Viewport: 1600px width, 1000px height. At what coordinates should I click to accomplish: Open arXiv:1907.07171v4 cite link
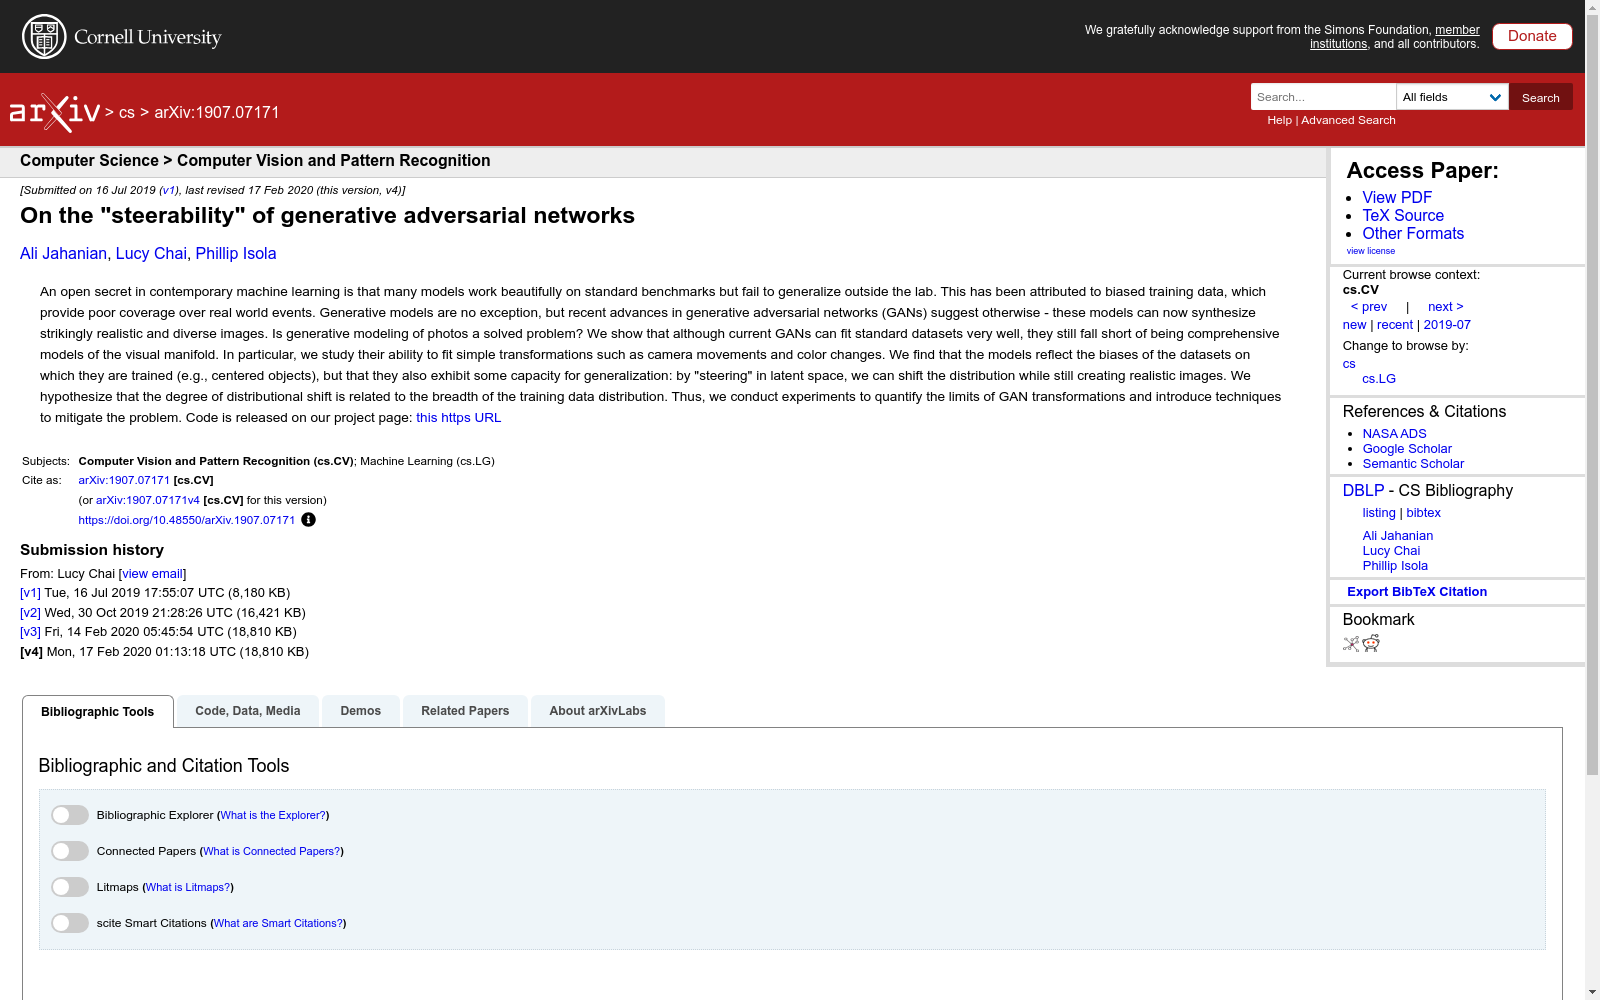pos(148,501)
